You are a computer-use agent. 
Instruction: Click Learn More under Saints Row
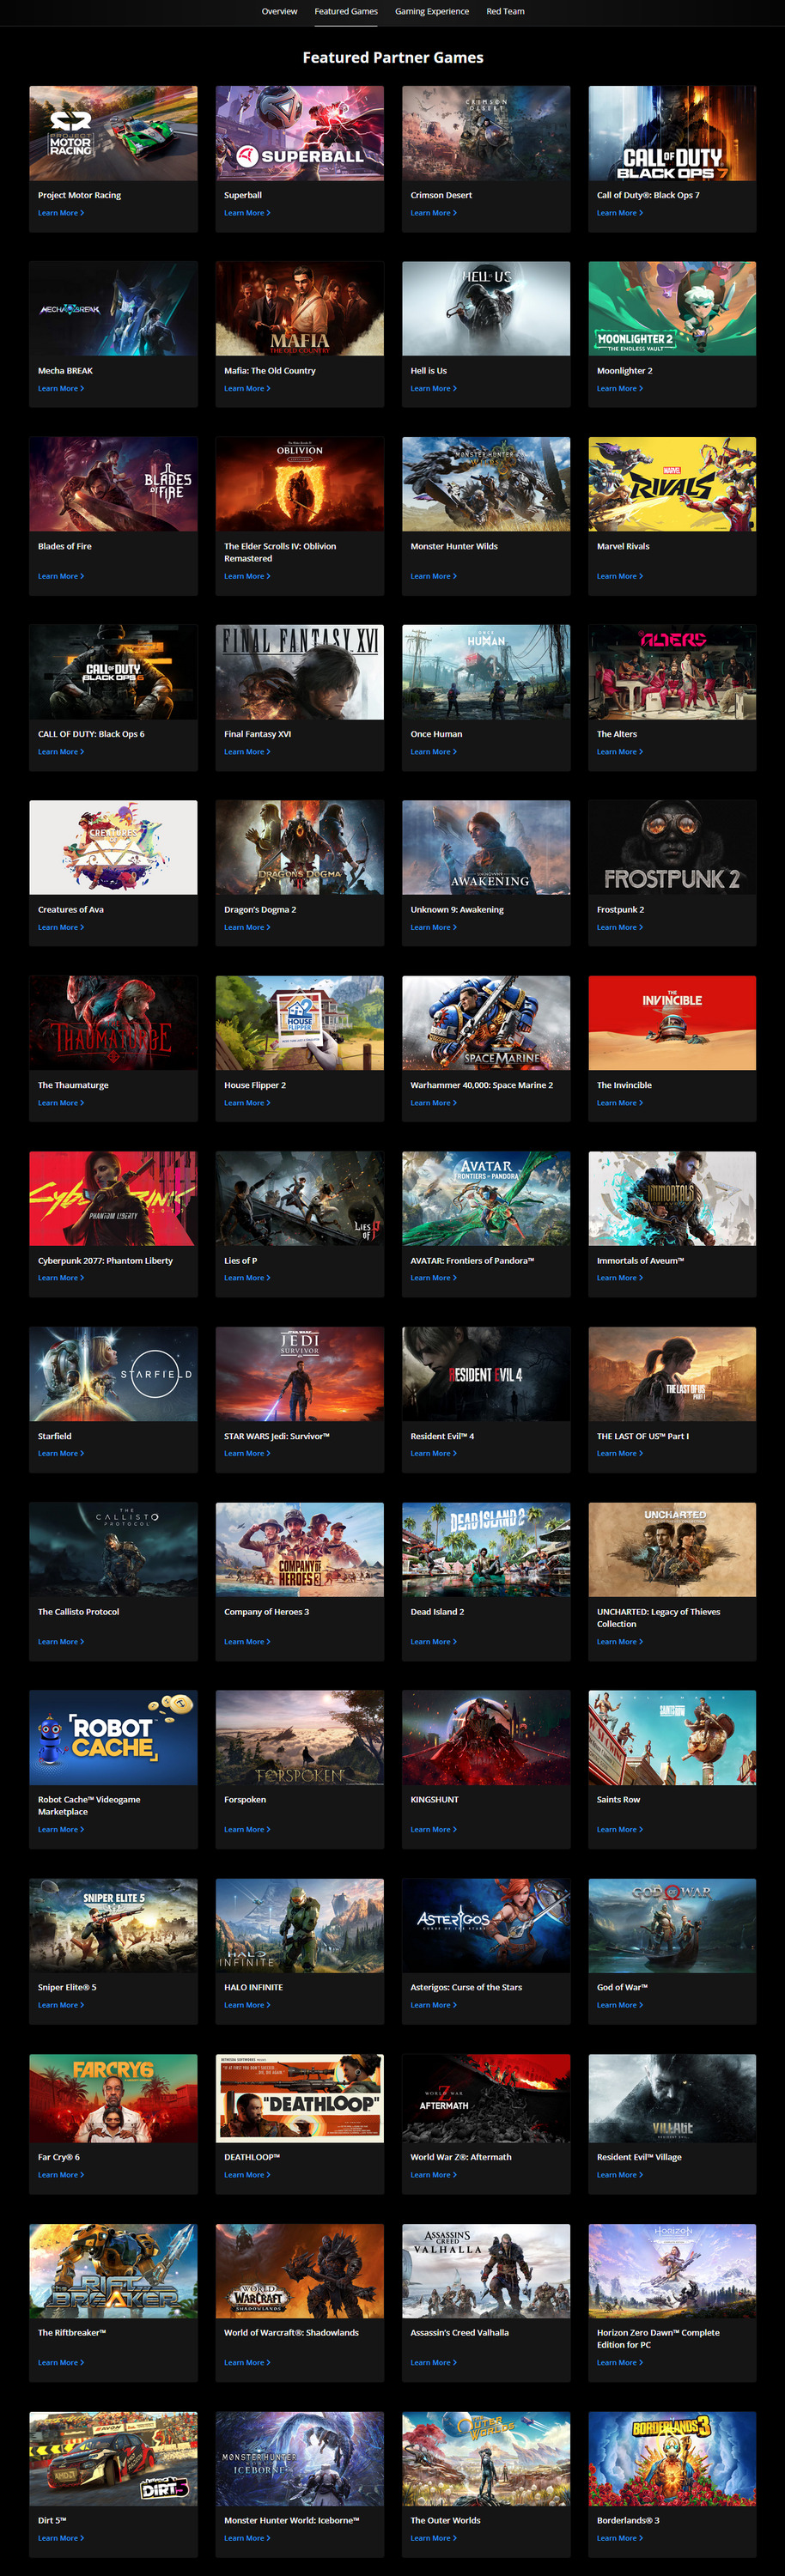[620, 1830]
